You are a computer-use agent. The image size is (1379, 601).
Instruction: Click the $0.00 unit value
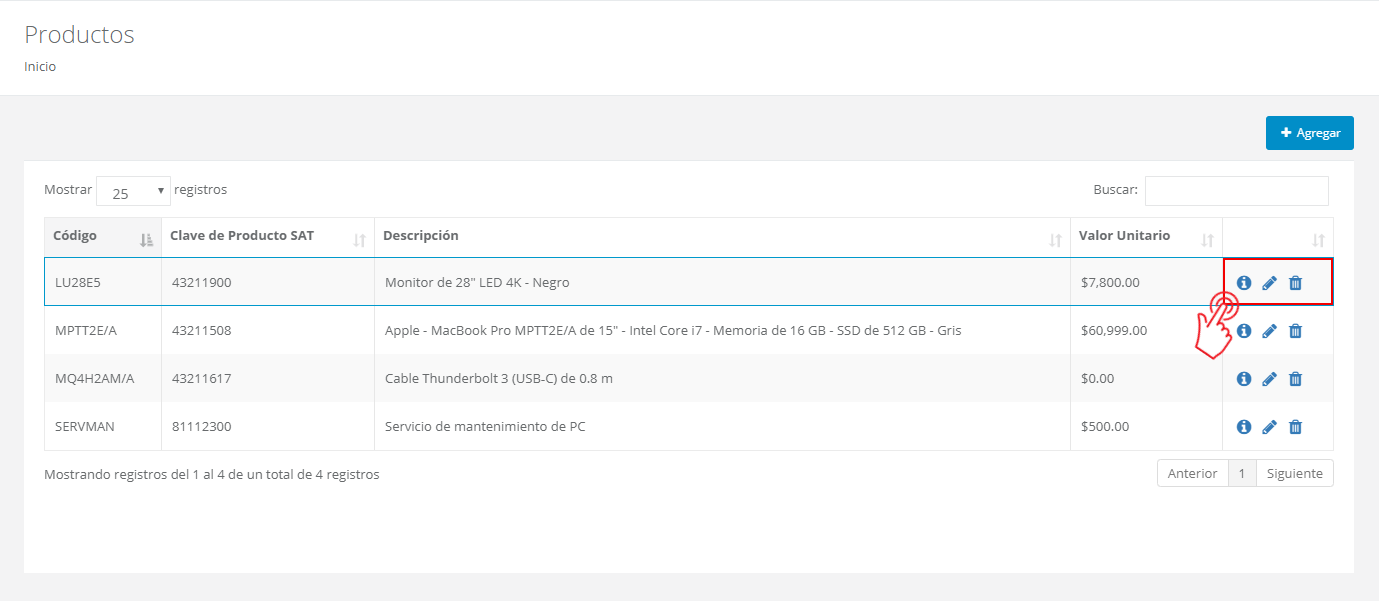1097,379
